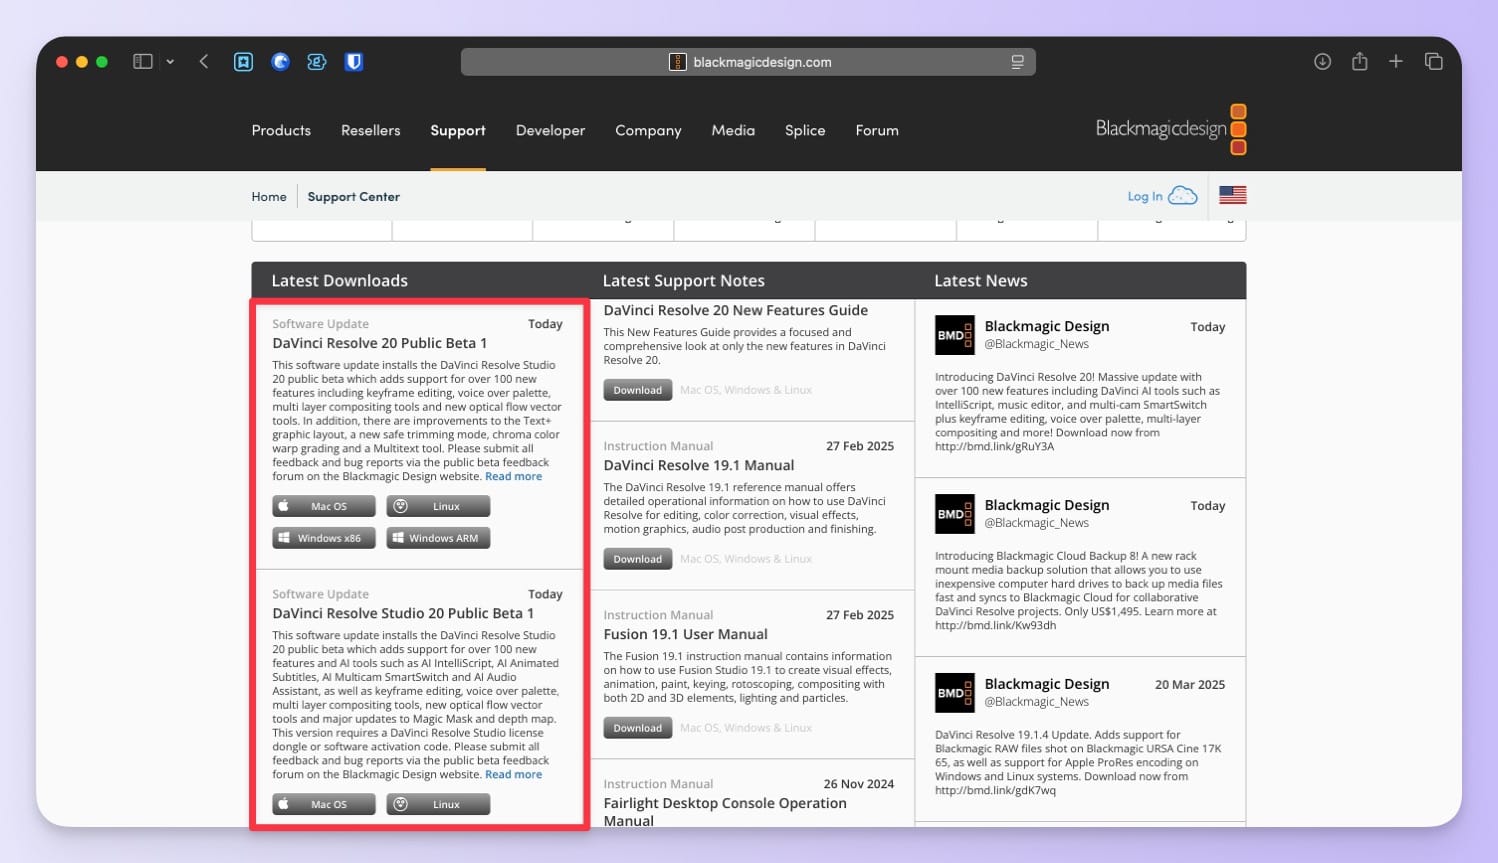The height and width of the screenshot is (863, 1498).
Task: Open the Forum nav link
Action: [877, 130]
